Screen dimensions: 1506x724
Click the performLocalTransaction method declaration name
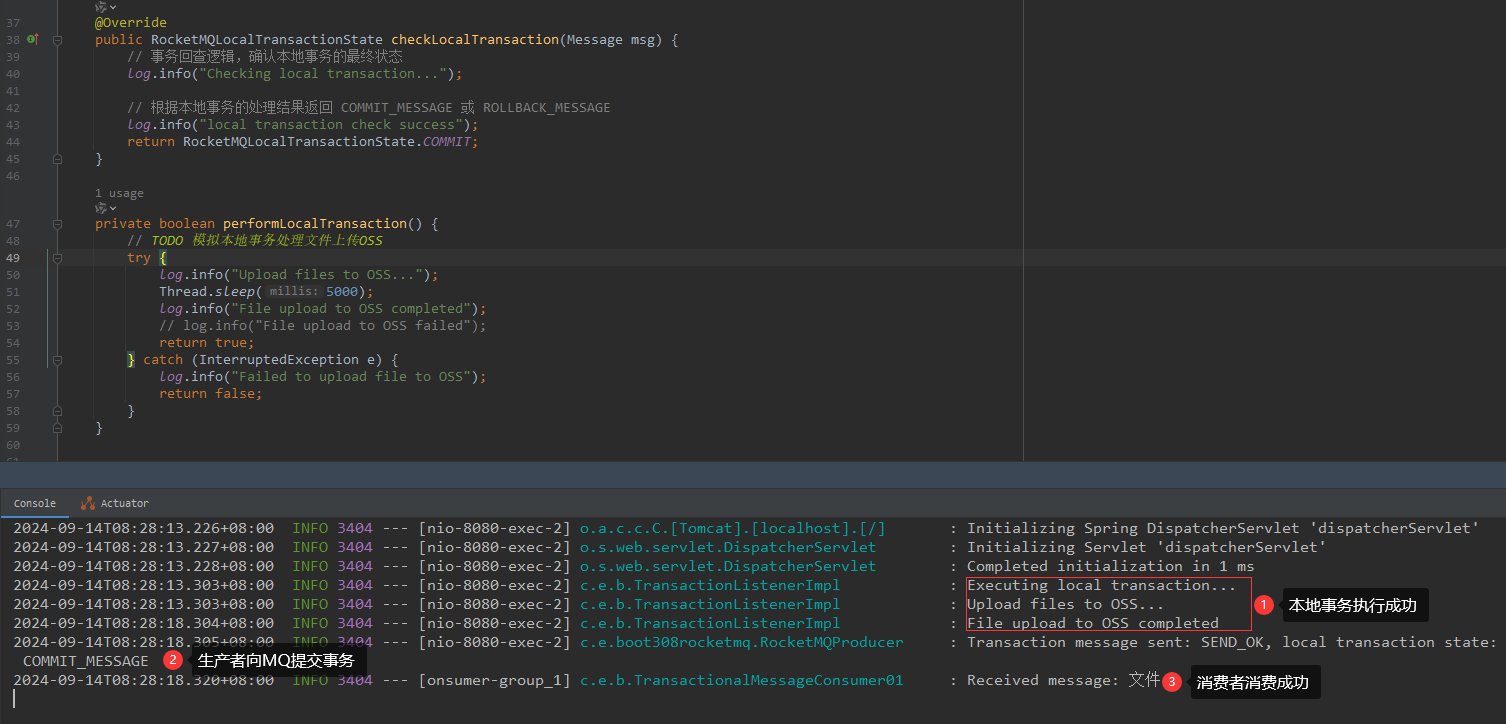click(315, 224)
